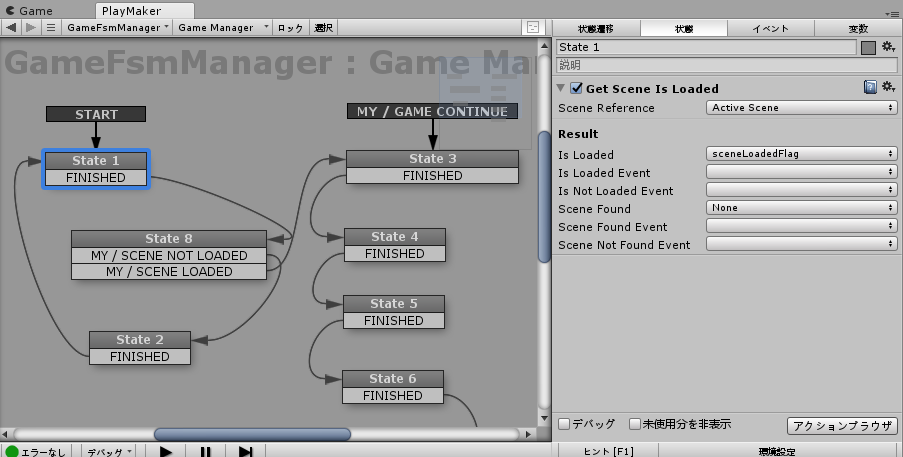Open the recent FSM list menu icon
Viewport: 903px width, 457px height.
(x=51, y=27)
